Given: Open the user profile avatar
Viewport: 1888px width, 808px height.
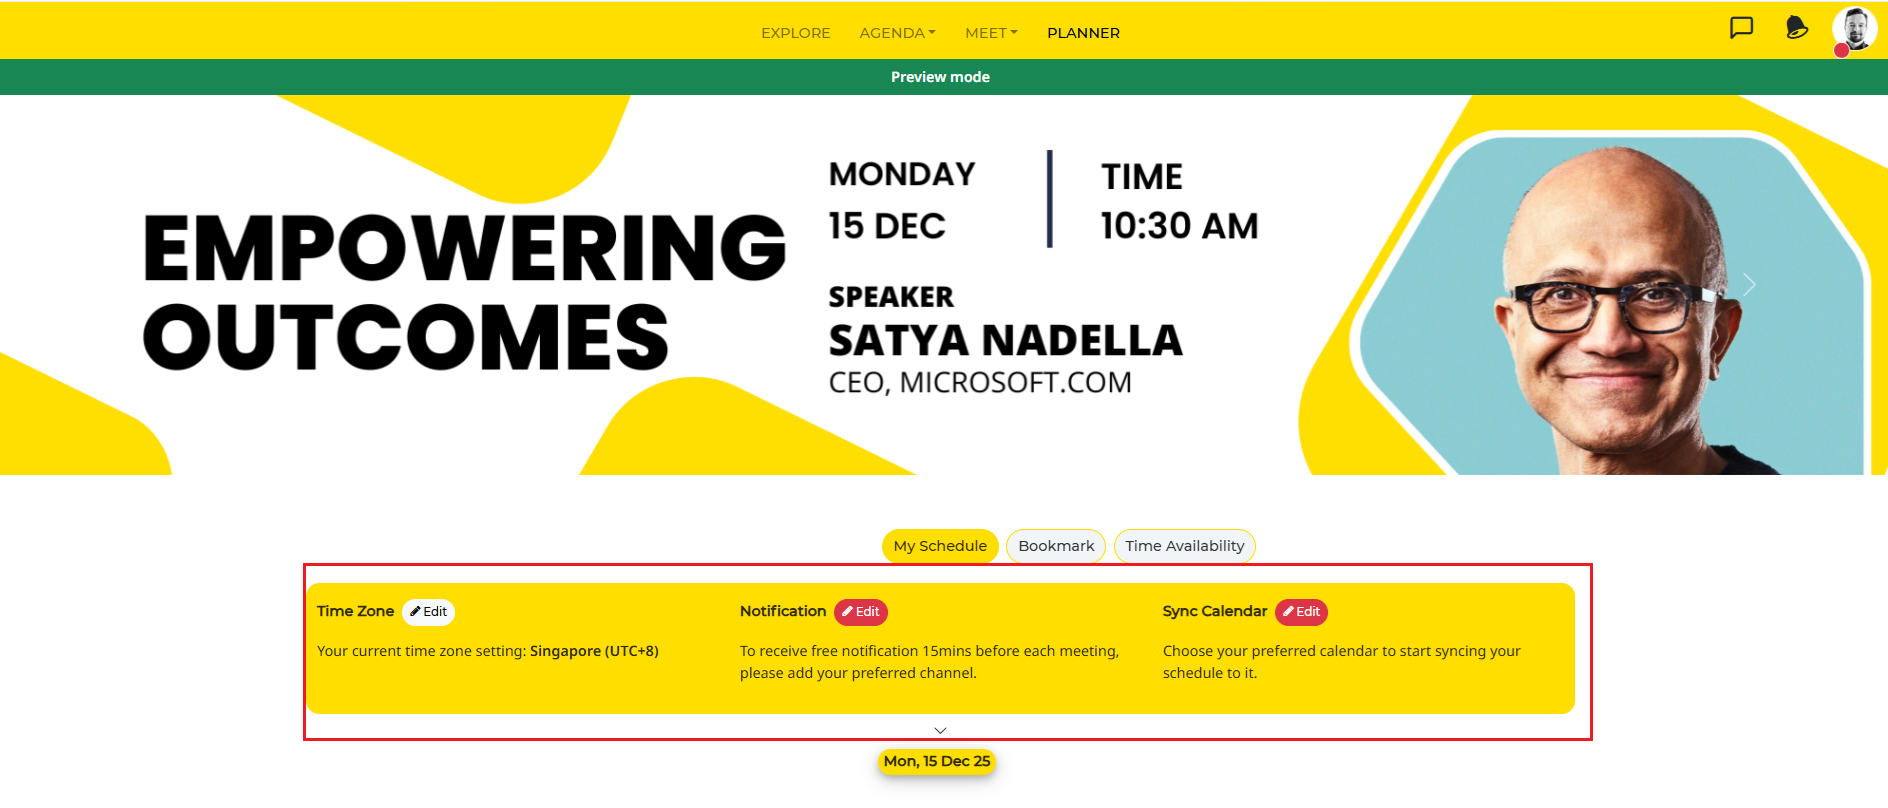Looking at the screenshot, I should (x=1854, y=29).
